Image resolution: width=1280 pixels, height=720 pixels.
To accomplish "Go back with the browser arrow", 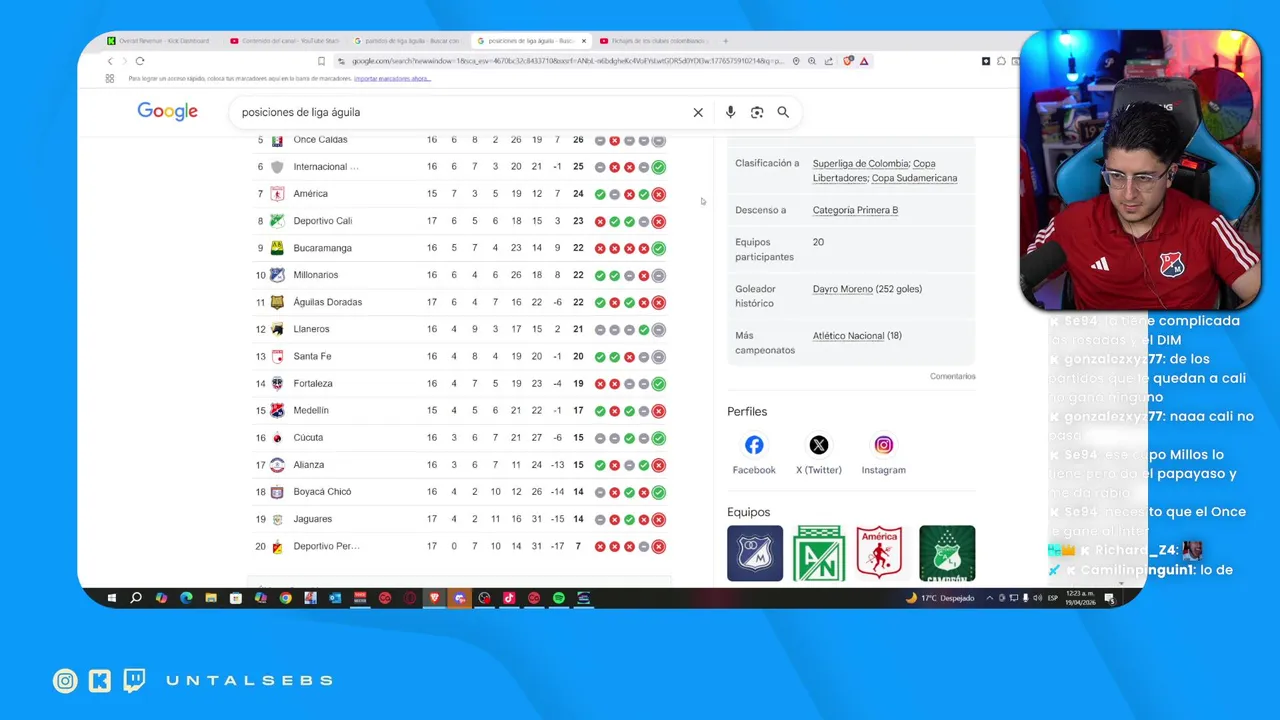I will pyautogui.click(x=110, y=61).
